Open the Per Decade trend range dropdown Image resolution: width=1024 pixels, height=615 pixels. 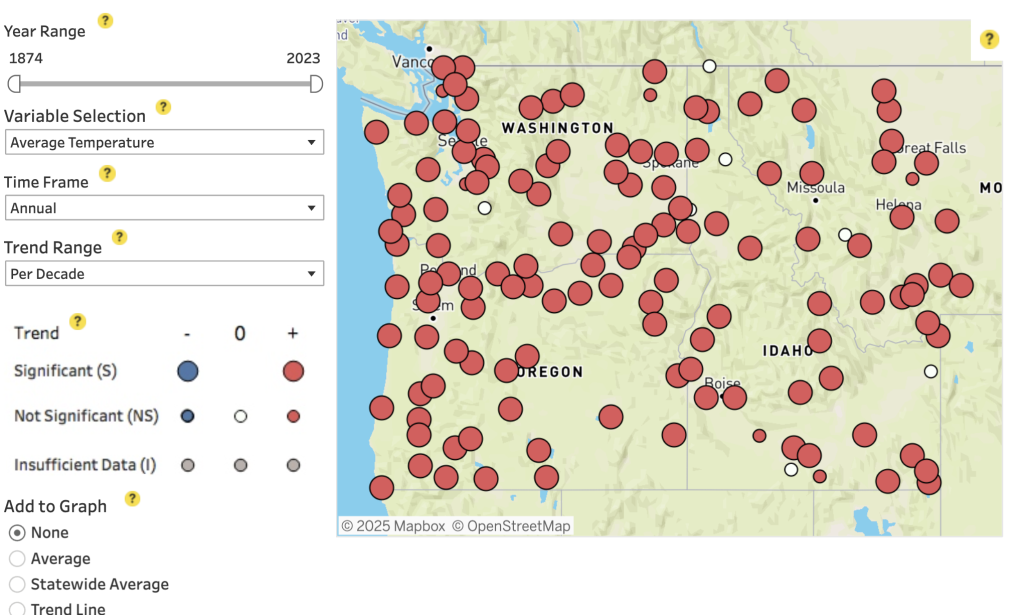[x=164, y=273]
